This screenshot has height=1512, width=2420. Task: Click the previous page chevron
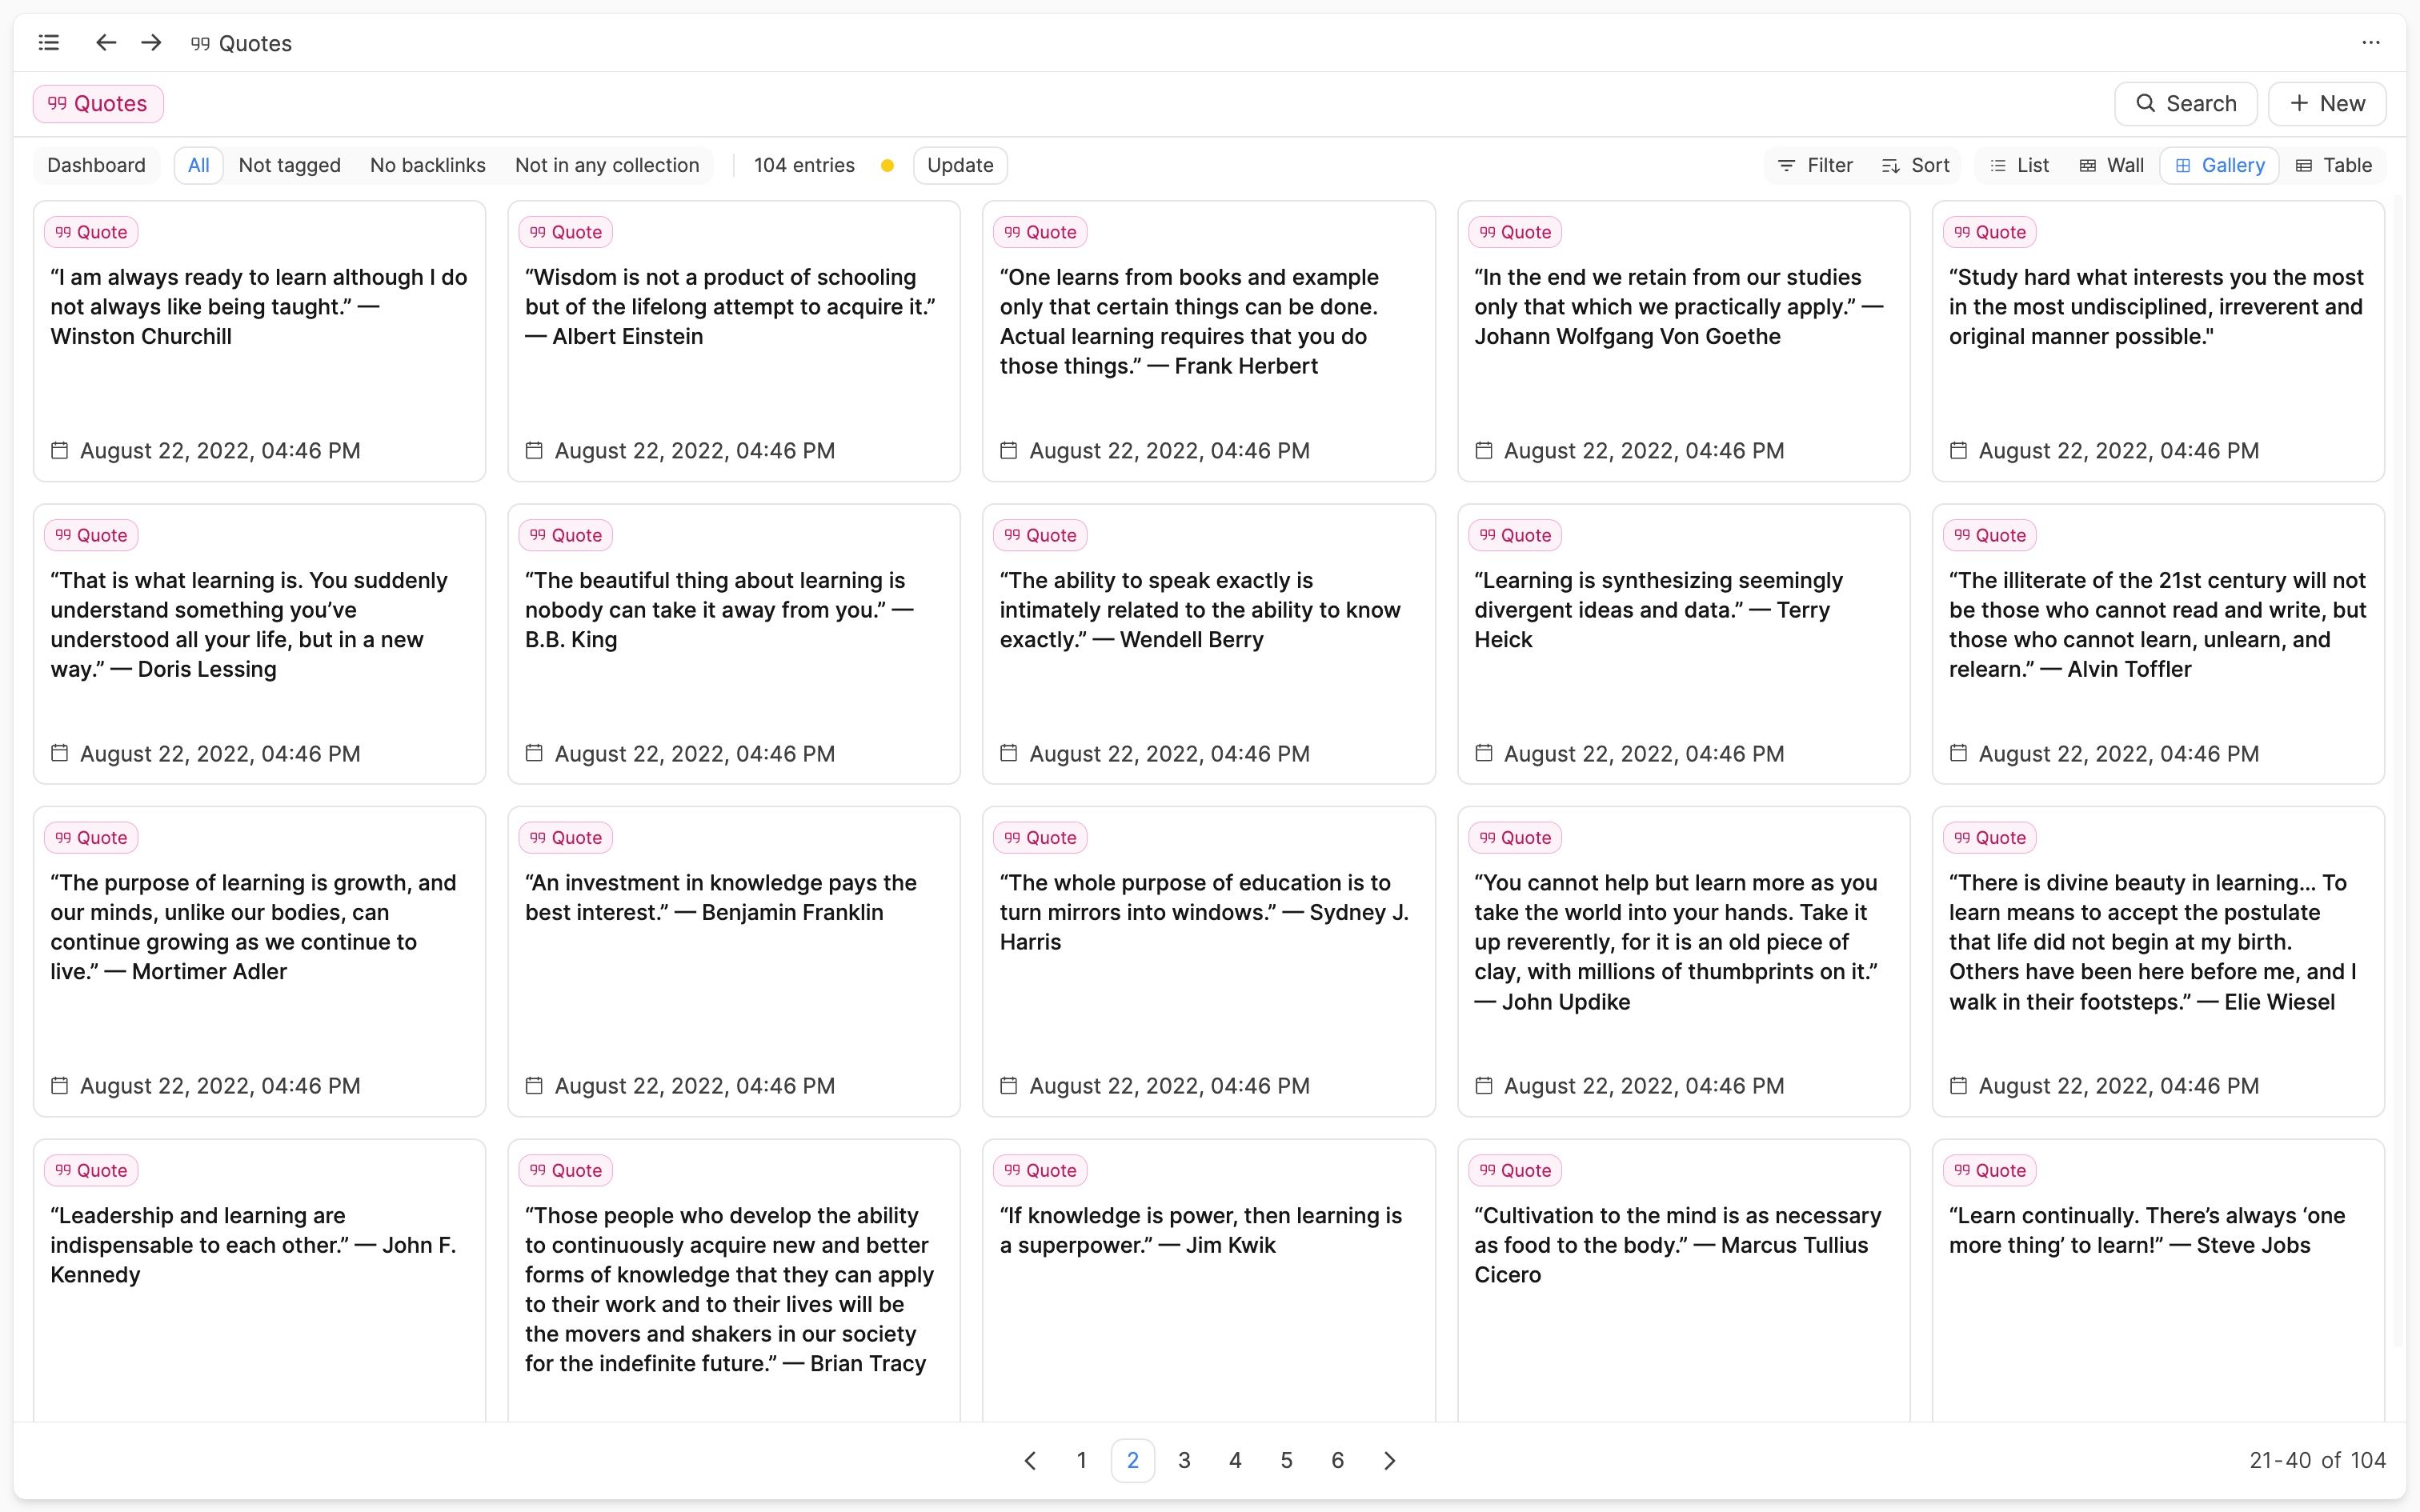1031,1460
